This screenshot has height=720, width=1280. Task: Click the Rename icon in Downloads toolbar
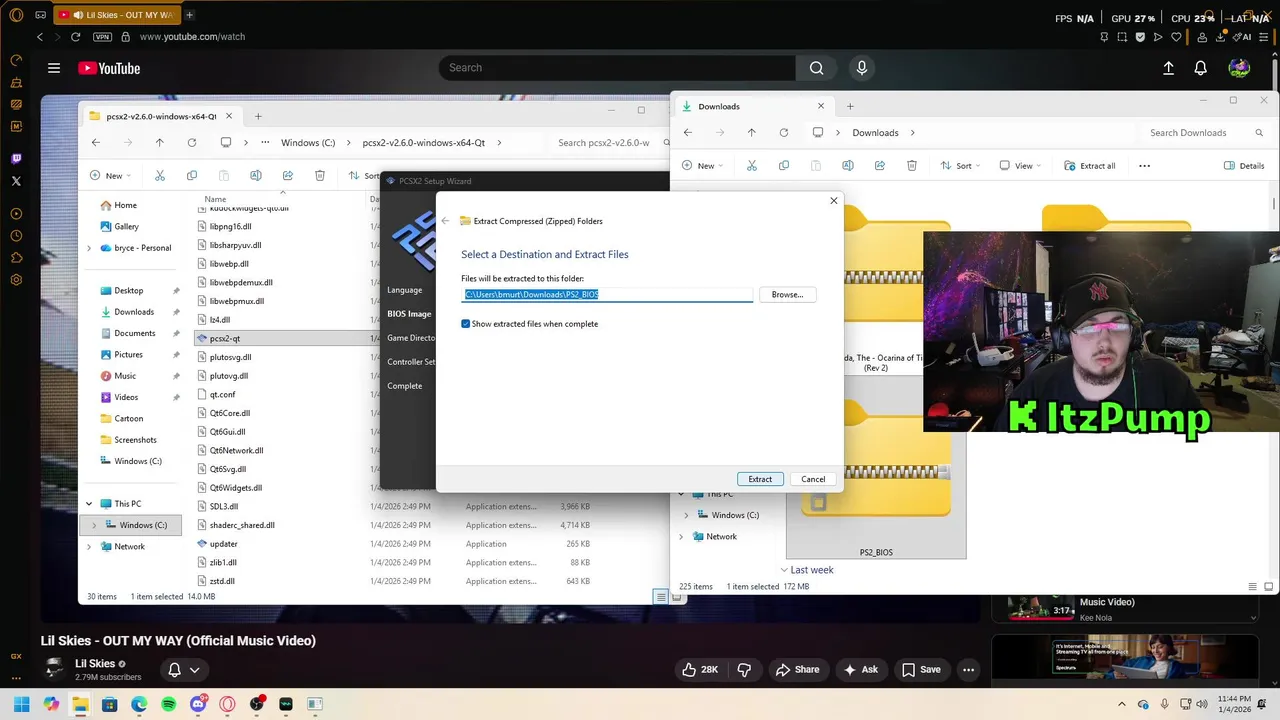click(848, 166)
